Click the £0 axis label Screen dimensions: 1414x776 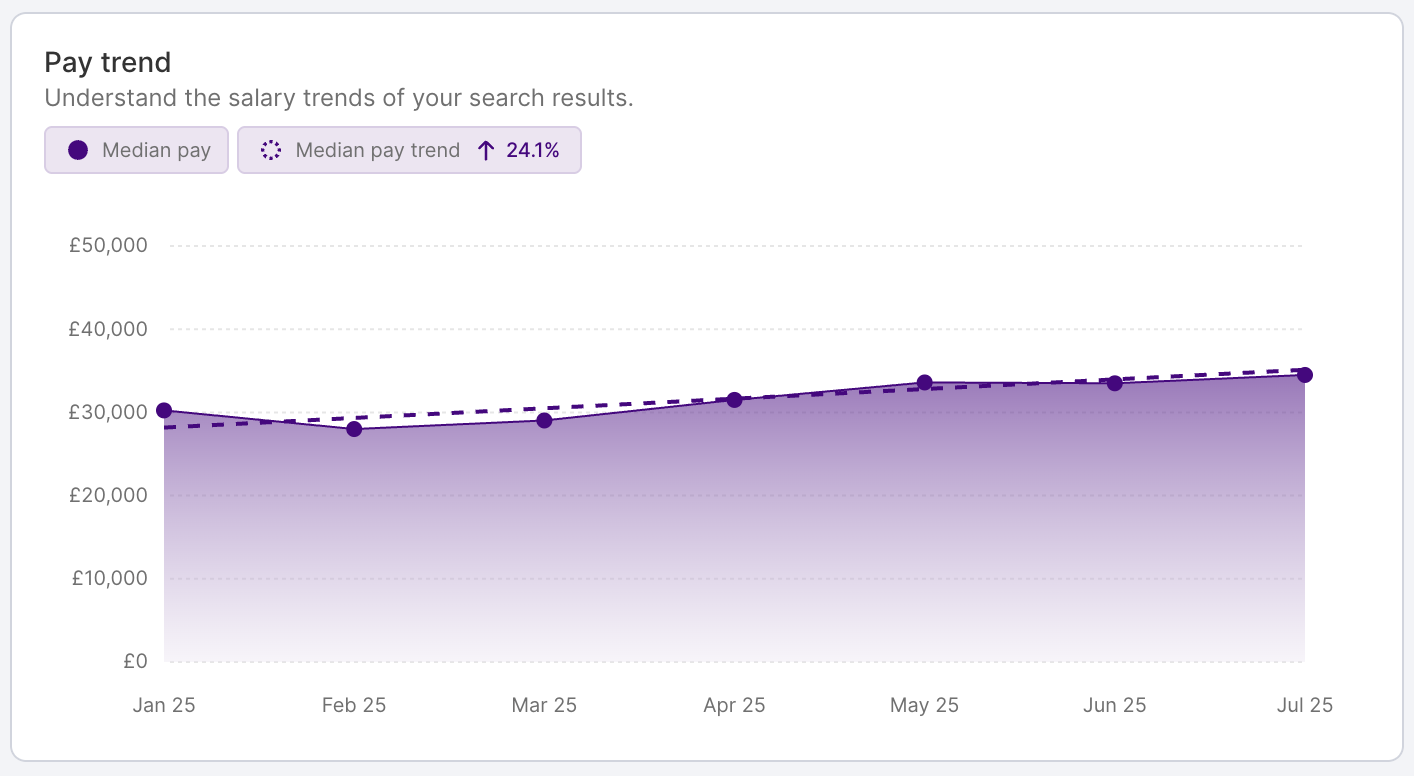coord(136,661)
